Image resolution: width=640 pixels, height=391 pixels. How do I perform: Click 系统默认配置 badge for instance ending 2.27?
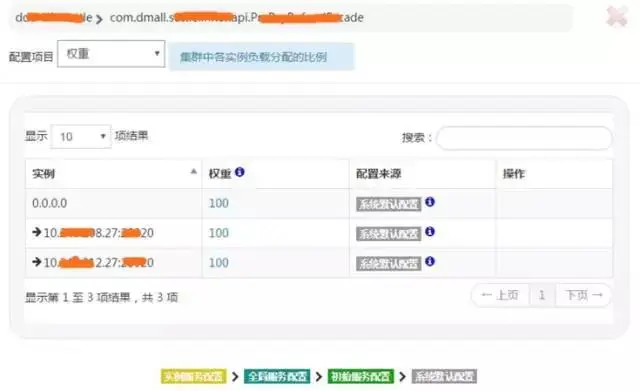(388, 264)
